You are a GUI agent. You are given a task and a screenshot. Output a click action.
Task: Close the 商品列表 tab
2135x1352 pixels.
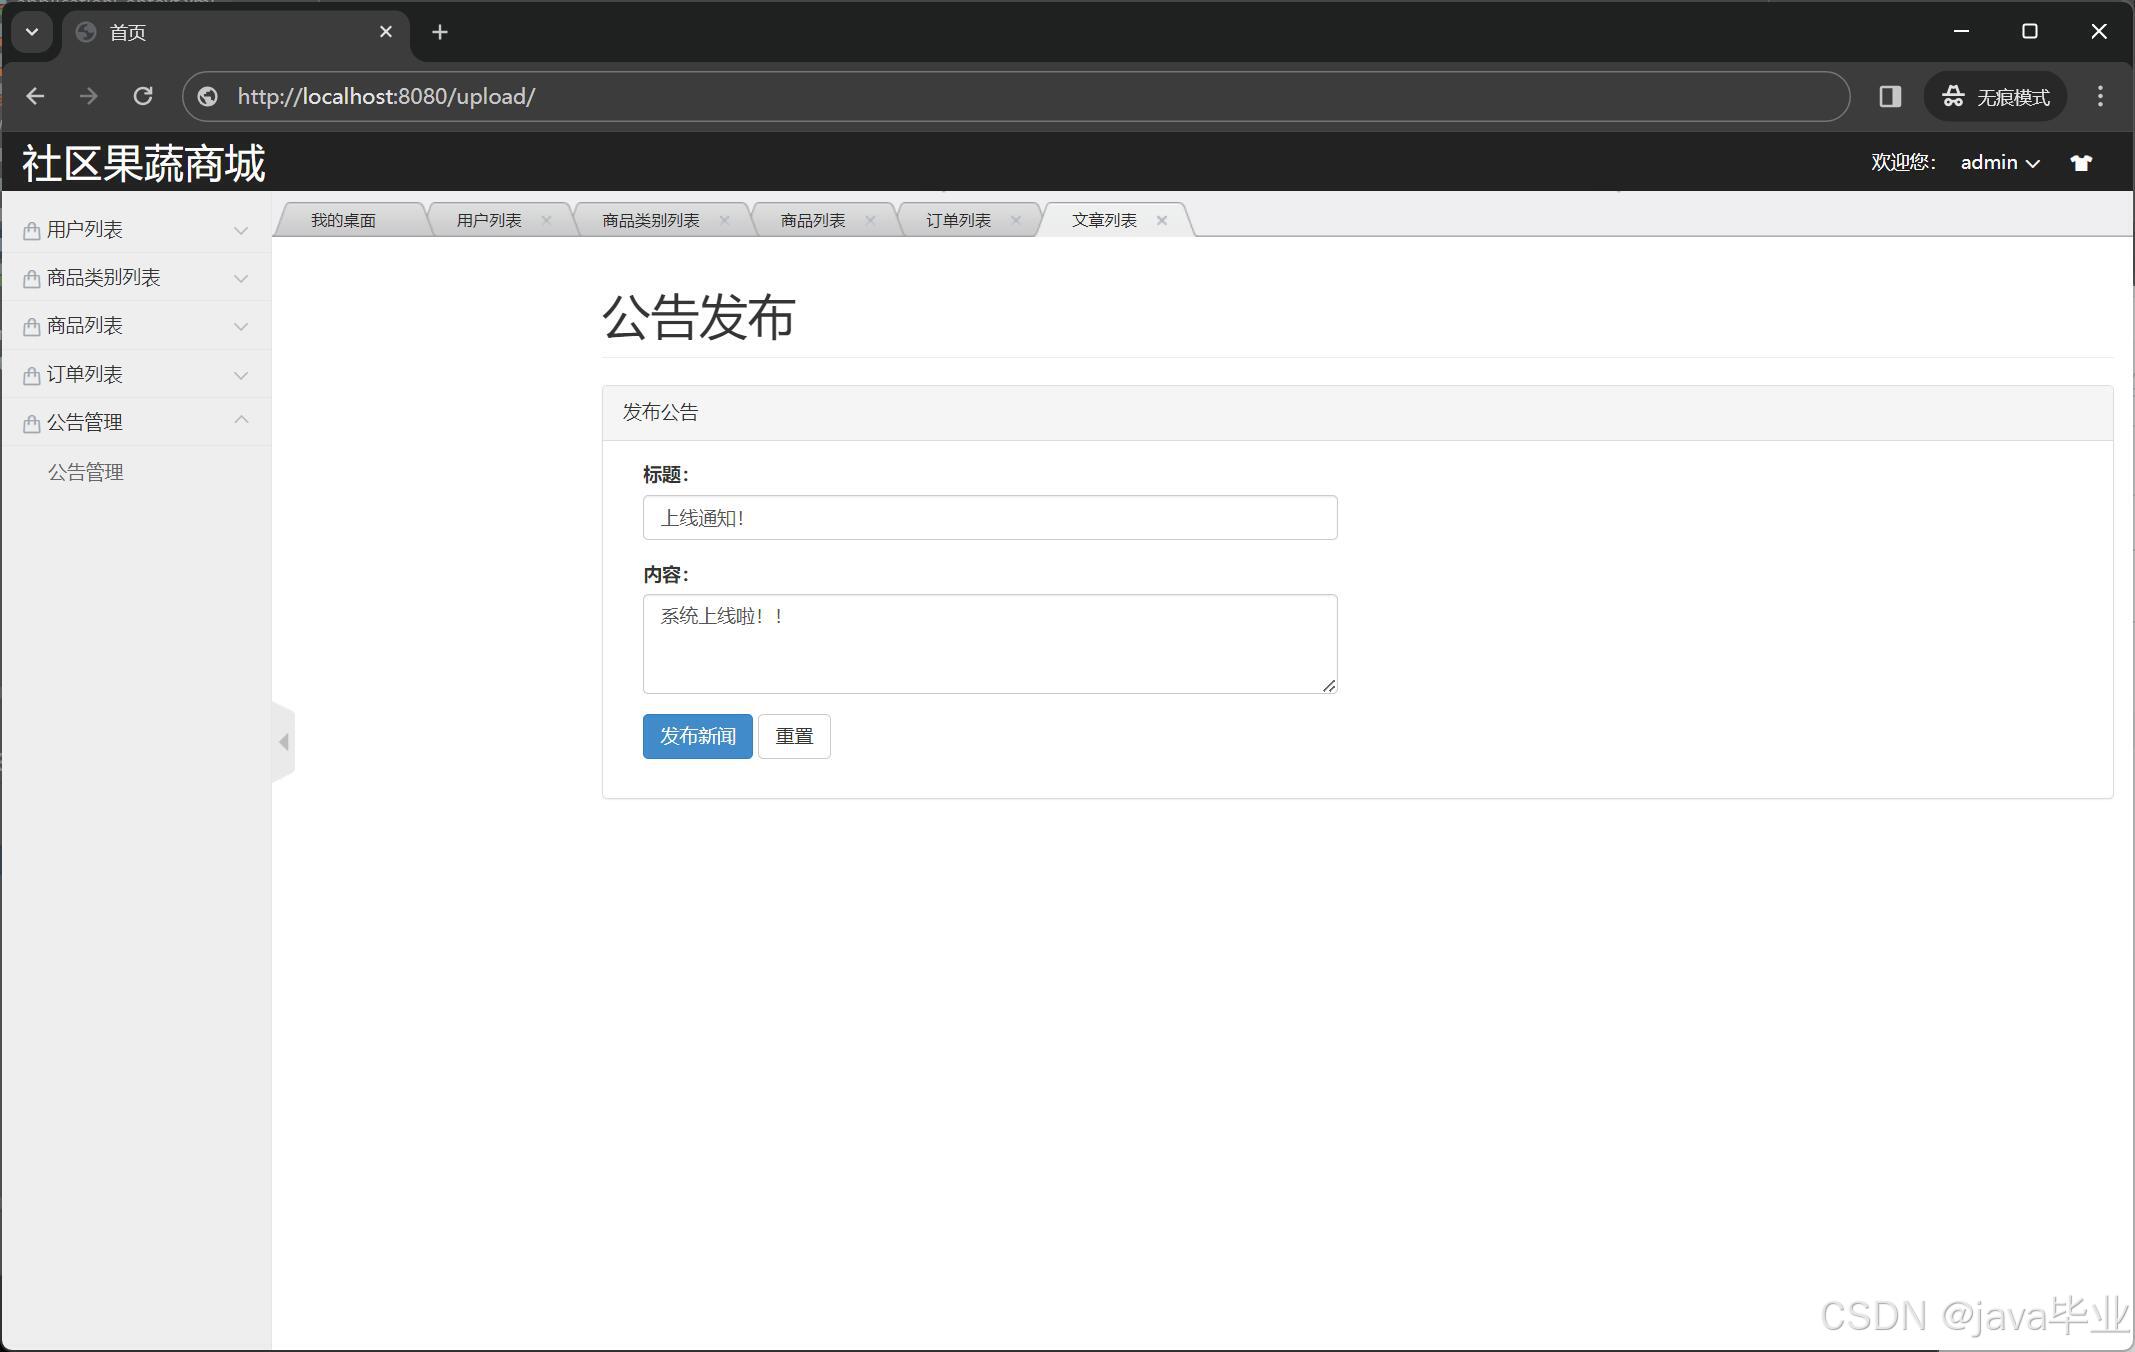point(870,220)
